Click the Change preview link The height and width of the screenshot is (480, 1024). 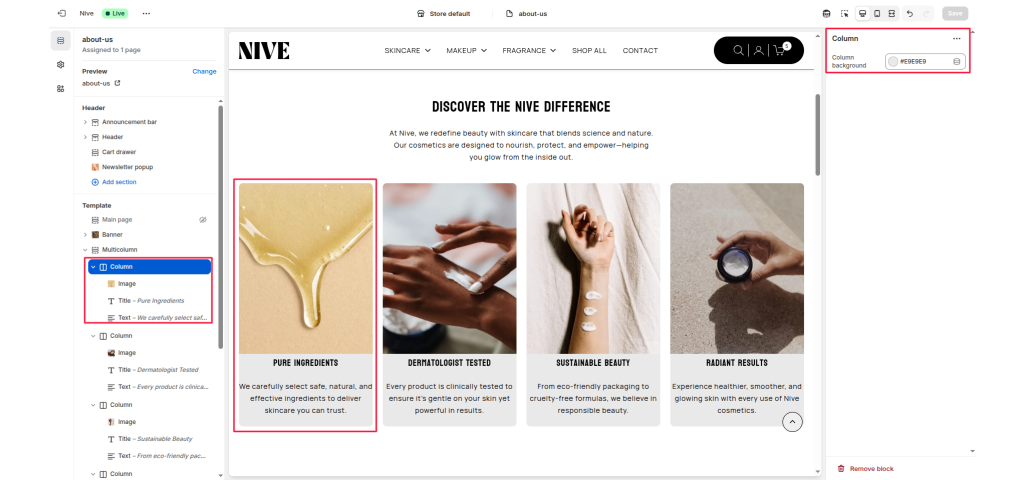204,71
